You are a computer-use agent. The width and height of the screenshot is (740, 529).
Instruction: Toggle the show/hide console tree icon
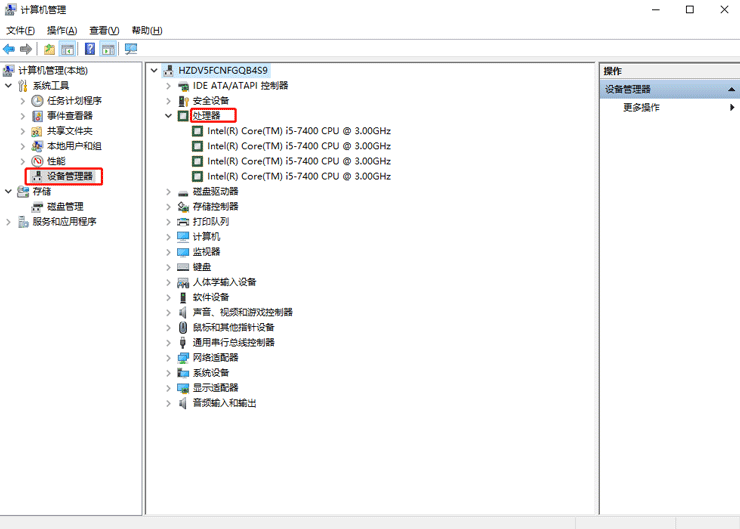click(x=67, y=49)
